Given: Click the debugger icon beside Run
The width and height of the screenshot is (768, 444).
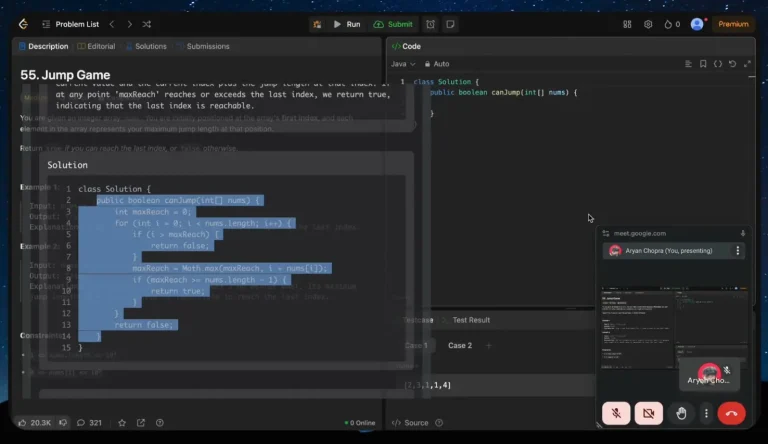Looking at the screenshot, I should [317, 24].
